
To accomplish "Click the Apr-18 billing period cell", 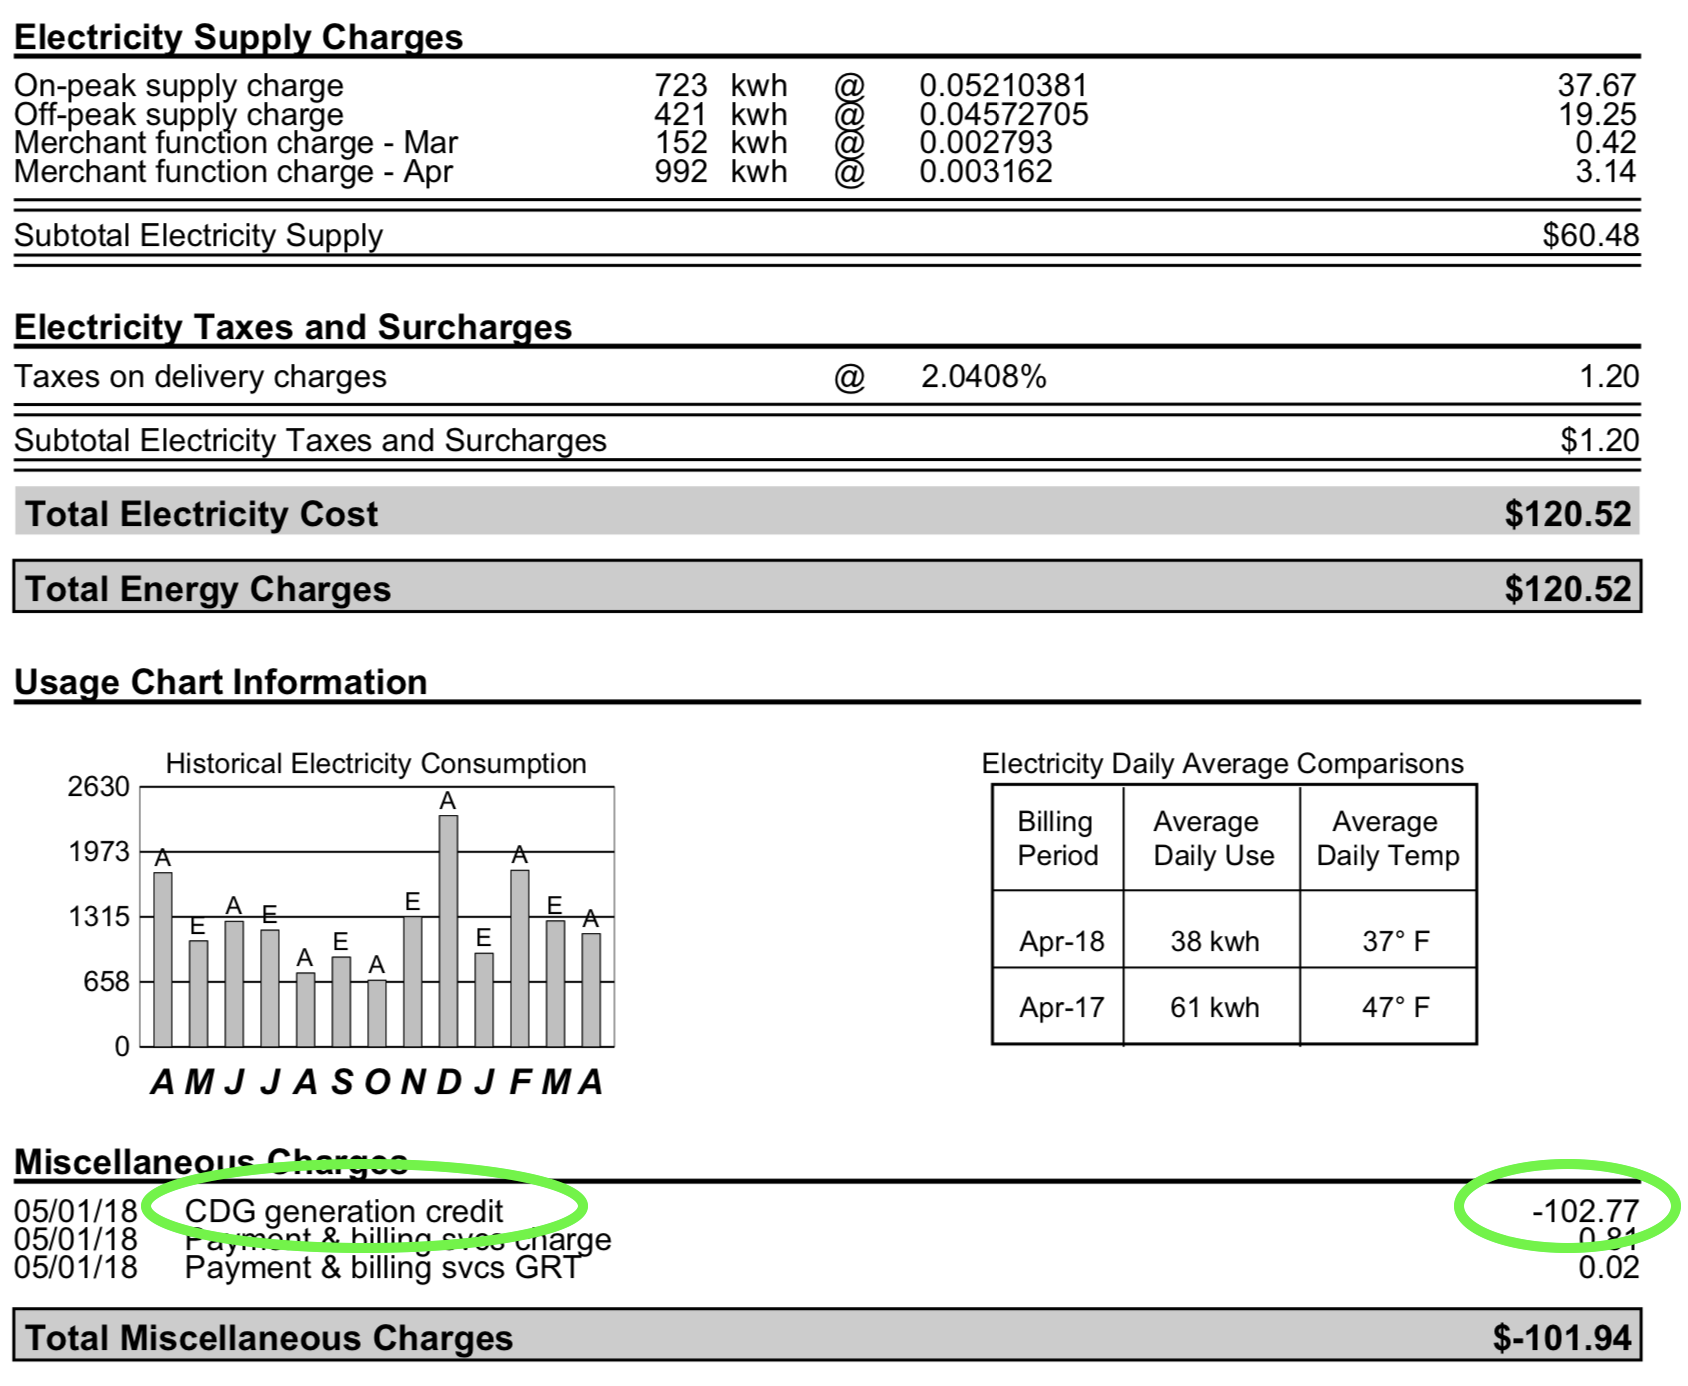I will (1062, 942).
